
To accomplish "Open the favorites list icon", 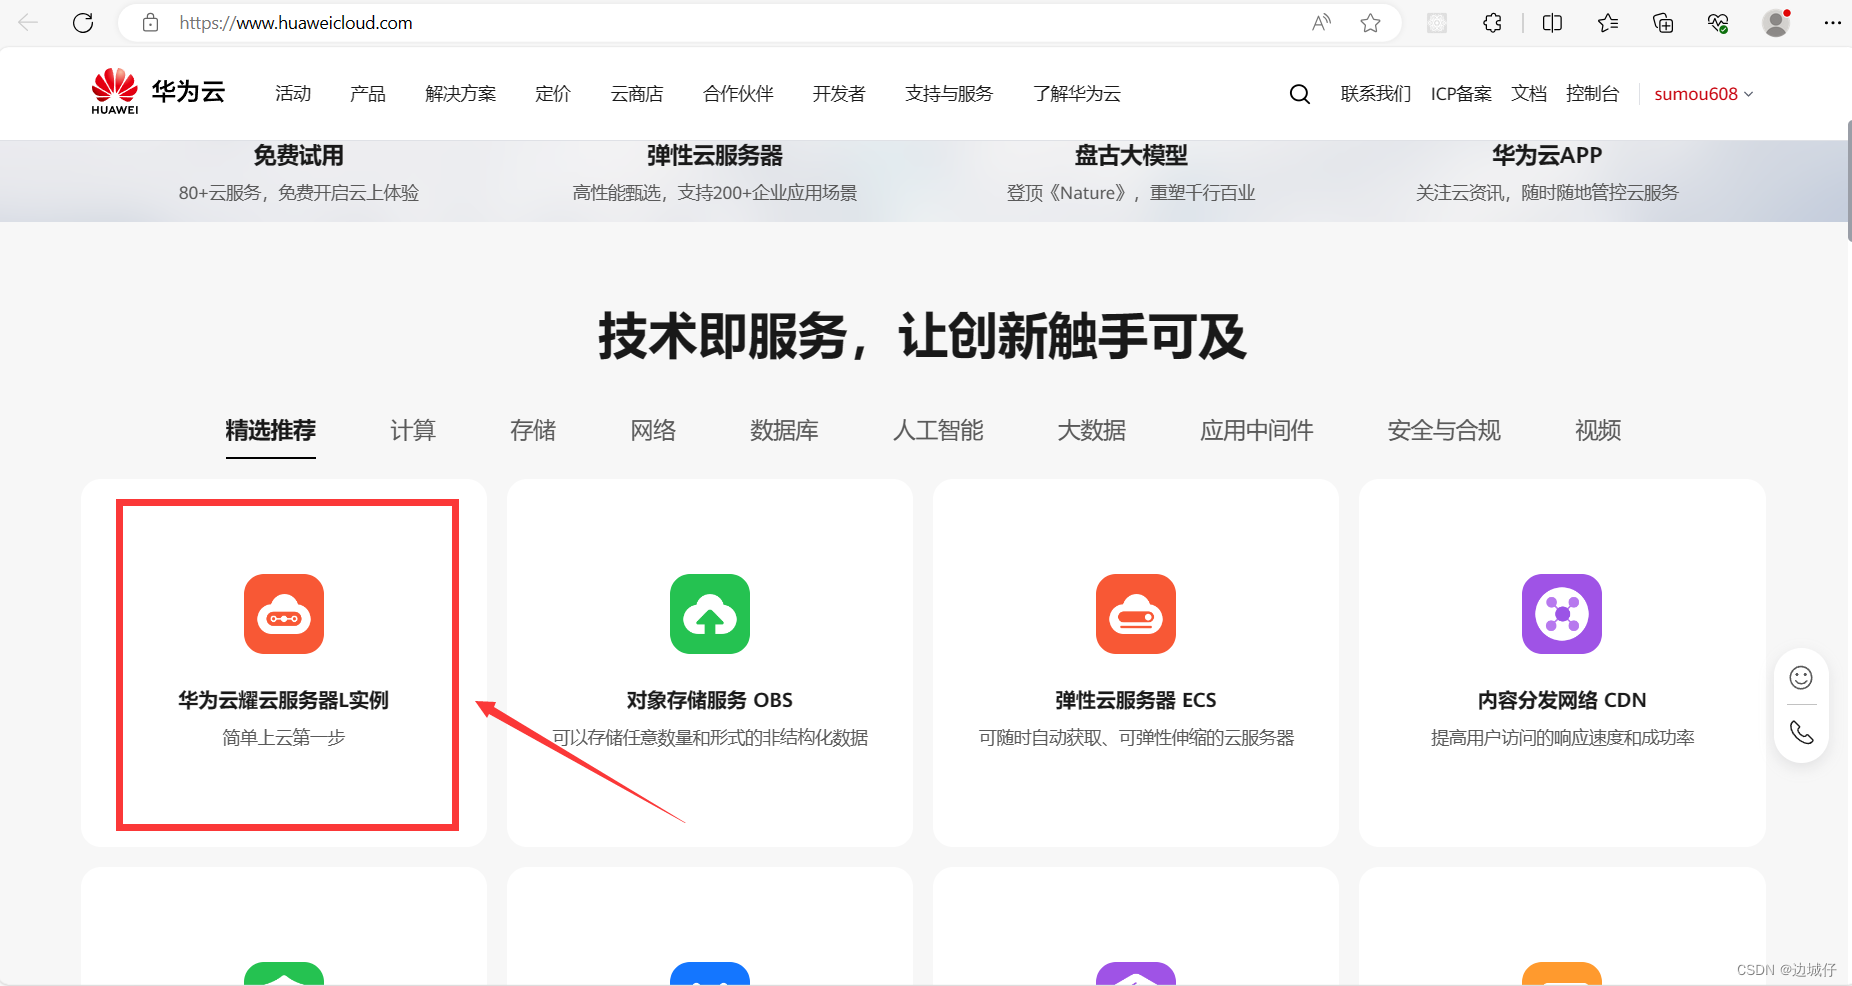I will (x=1608, y=22).
